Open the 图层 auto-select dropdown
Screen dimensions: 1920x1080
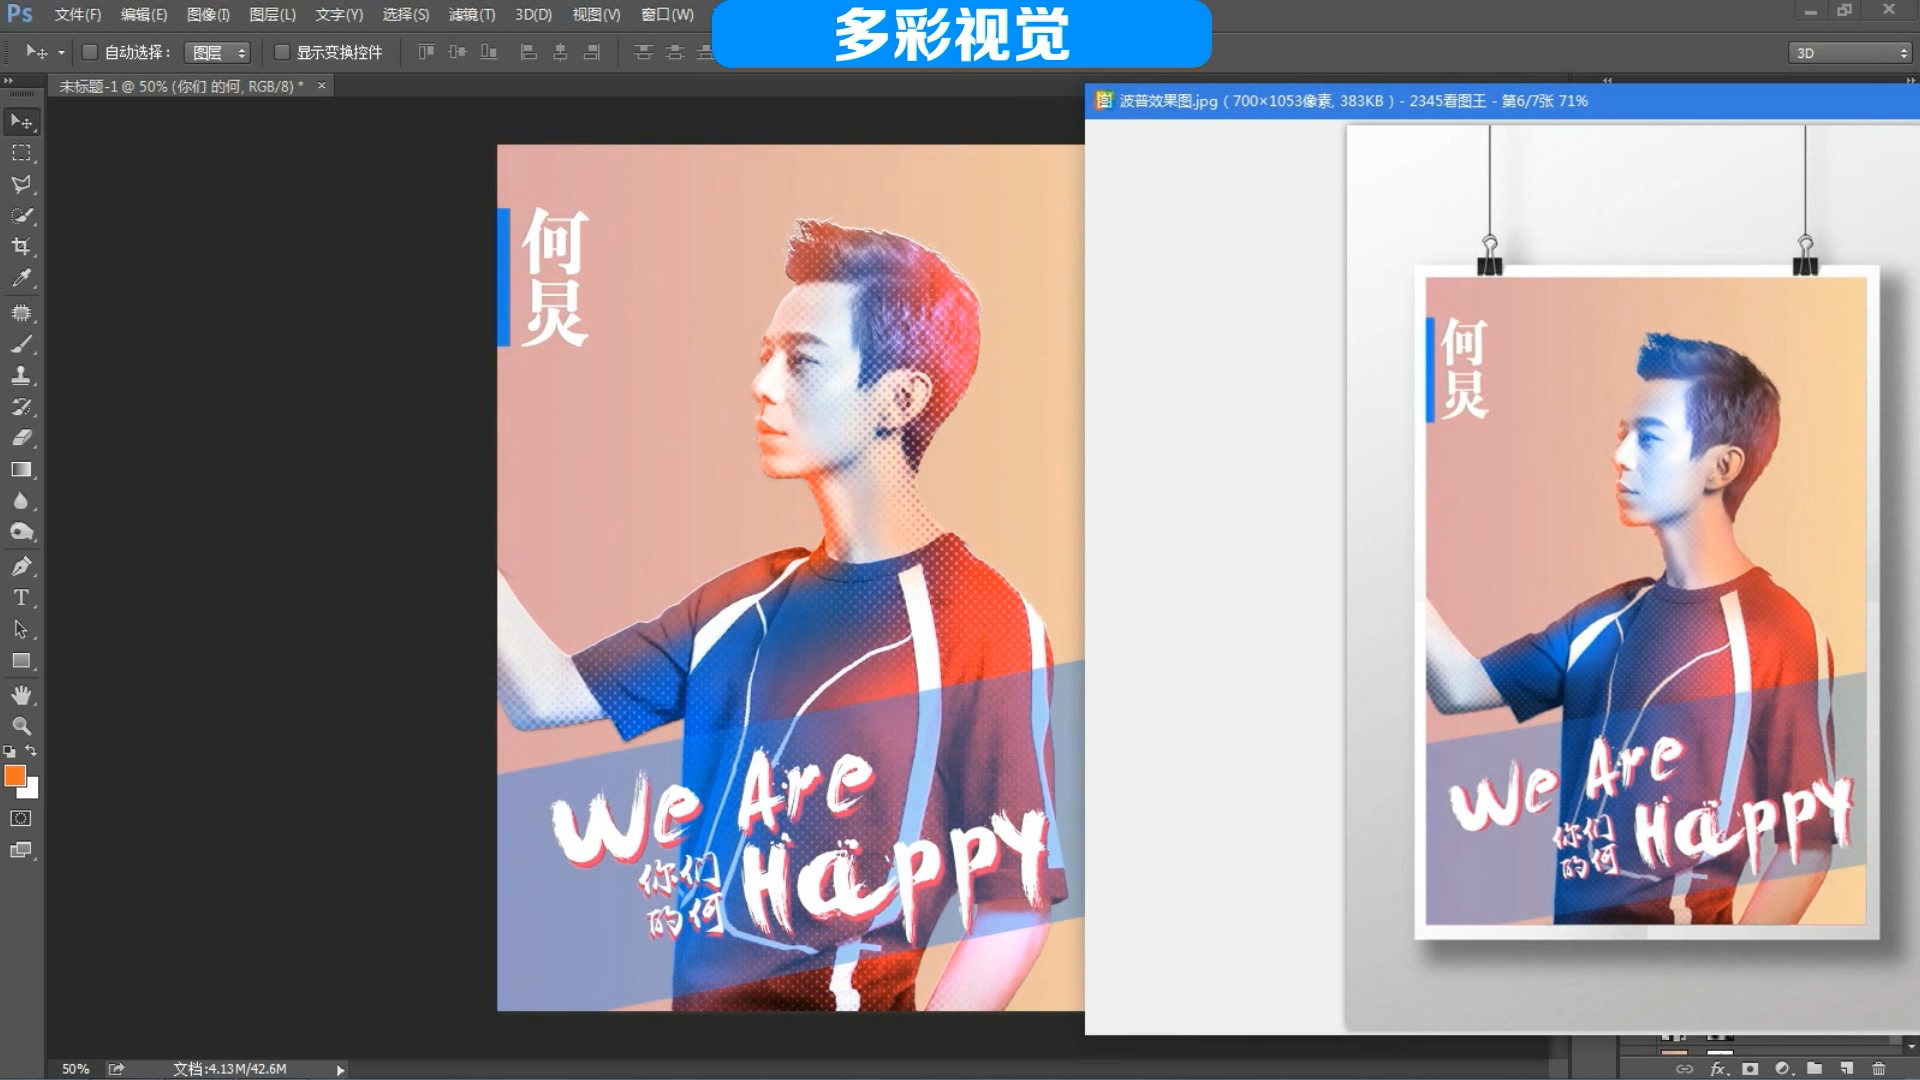point(218,53)
